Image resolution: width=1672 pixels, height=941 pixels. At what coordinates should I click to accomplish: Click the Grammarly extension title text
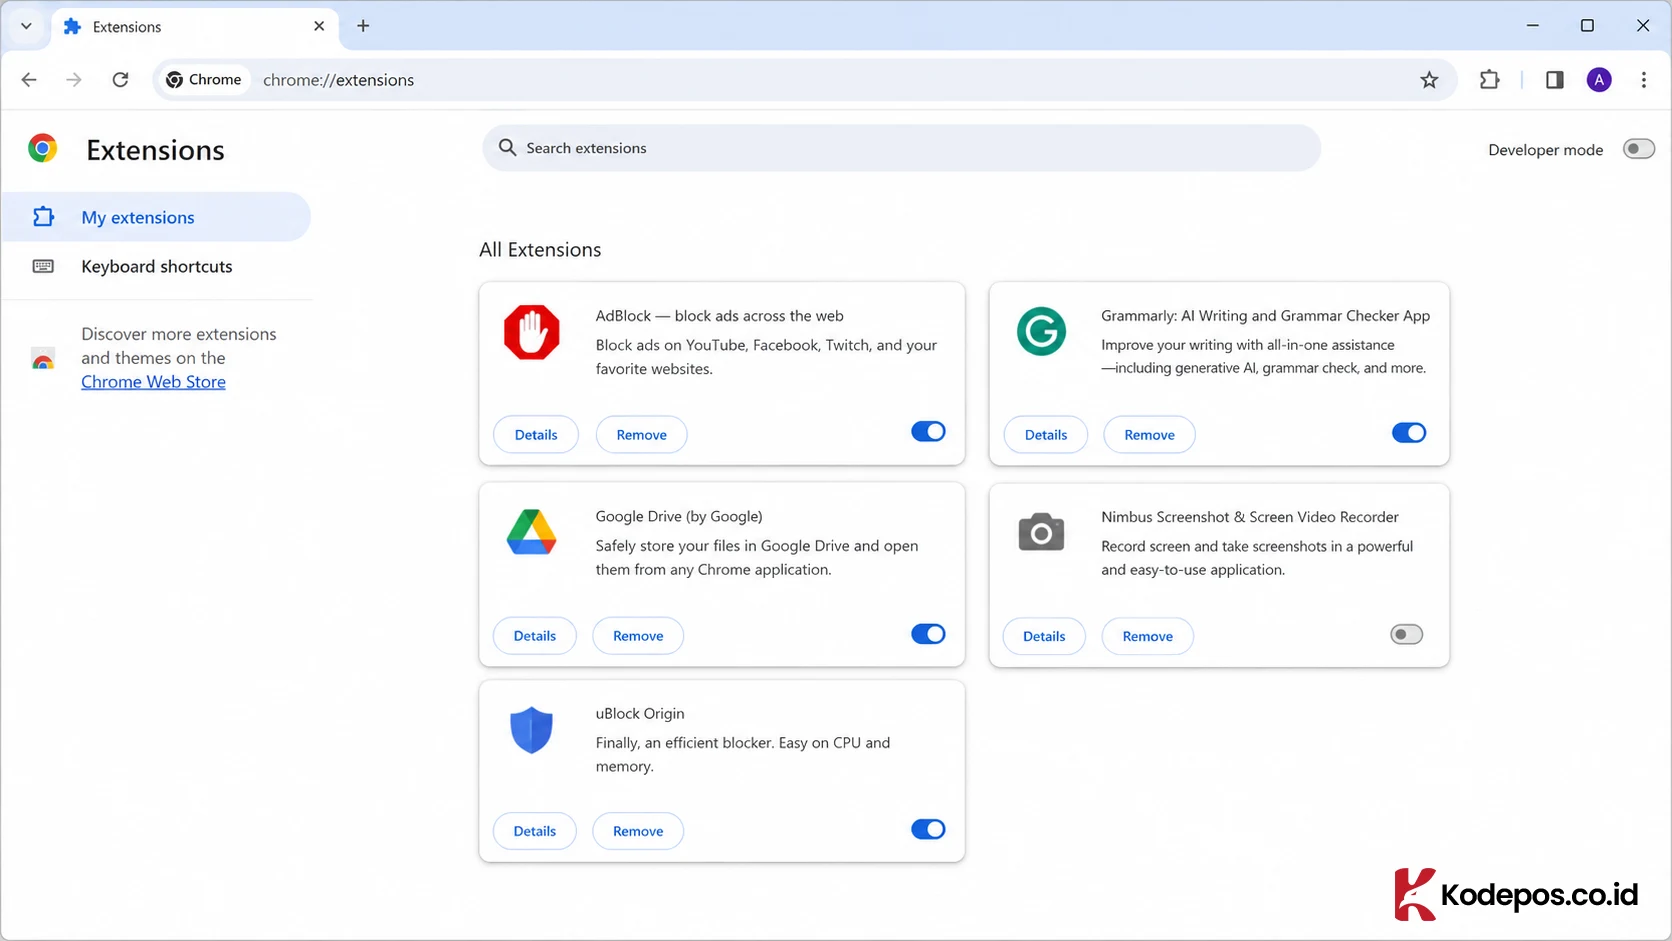(x=1266, y=316)
